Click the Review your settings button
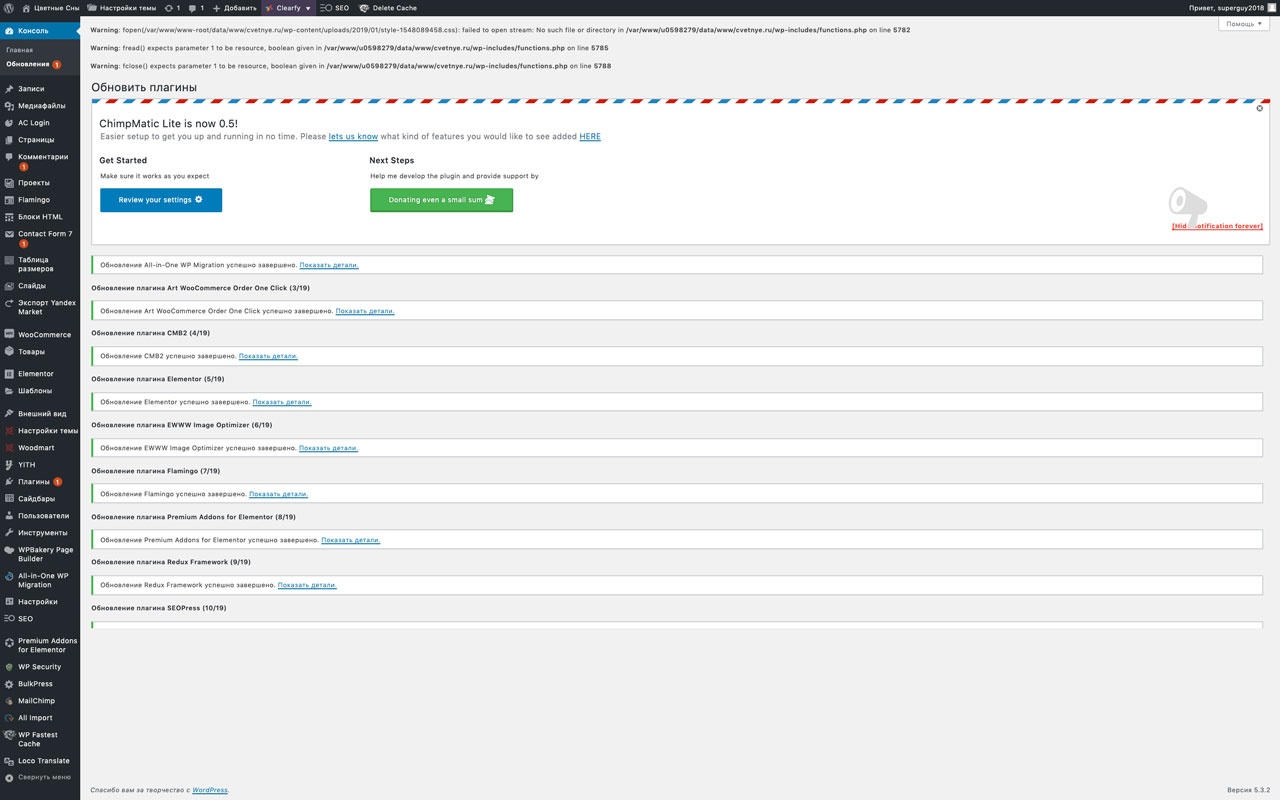The width and height of the screenshot is (1280, 800). click(161, 200)
